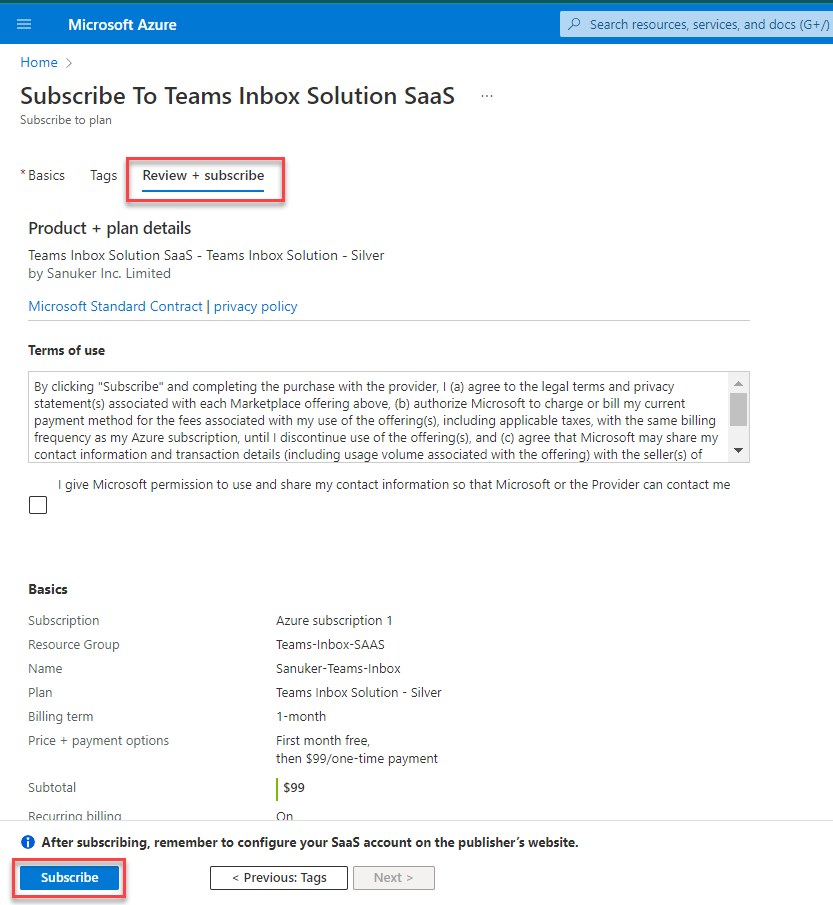Click the 'Resource Group' label
Image resolution: width=833 pixels, height=905 pixels.
click(74, 645)
